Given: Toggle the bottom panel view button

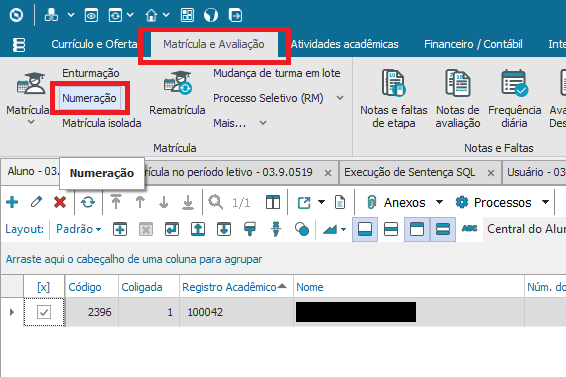Looking at the screenshot, I should click(365, 229).
